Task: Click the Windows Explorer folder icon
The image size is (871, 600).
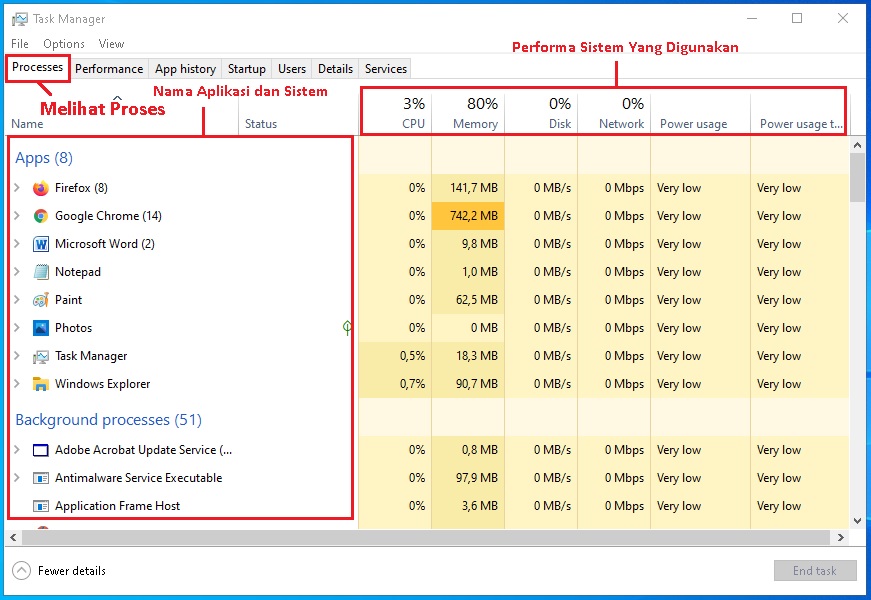Action: (x=41, y=384)
